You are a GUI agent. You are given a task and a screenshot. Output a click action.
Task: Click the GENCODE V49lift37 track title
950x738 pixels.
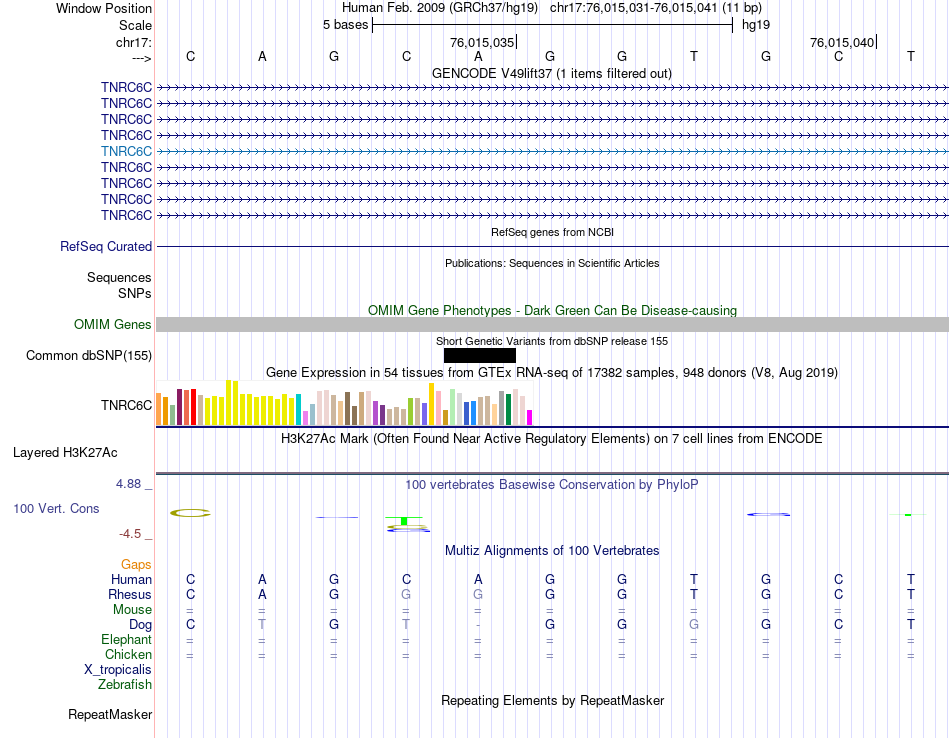point(552,74)
